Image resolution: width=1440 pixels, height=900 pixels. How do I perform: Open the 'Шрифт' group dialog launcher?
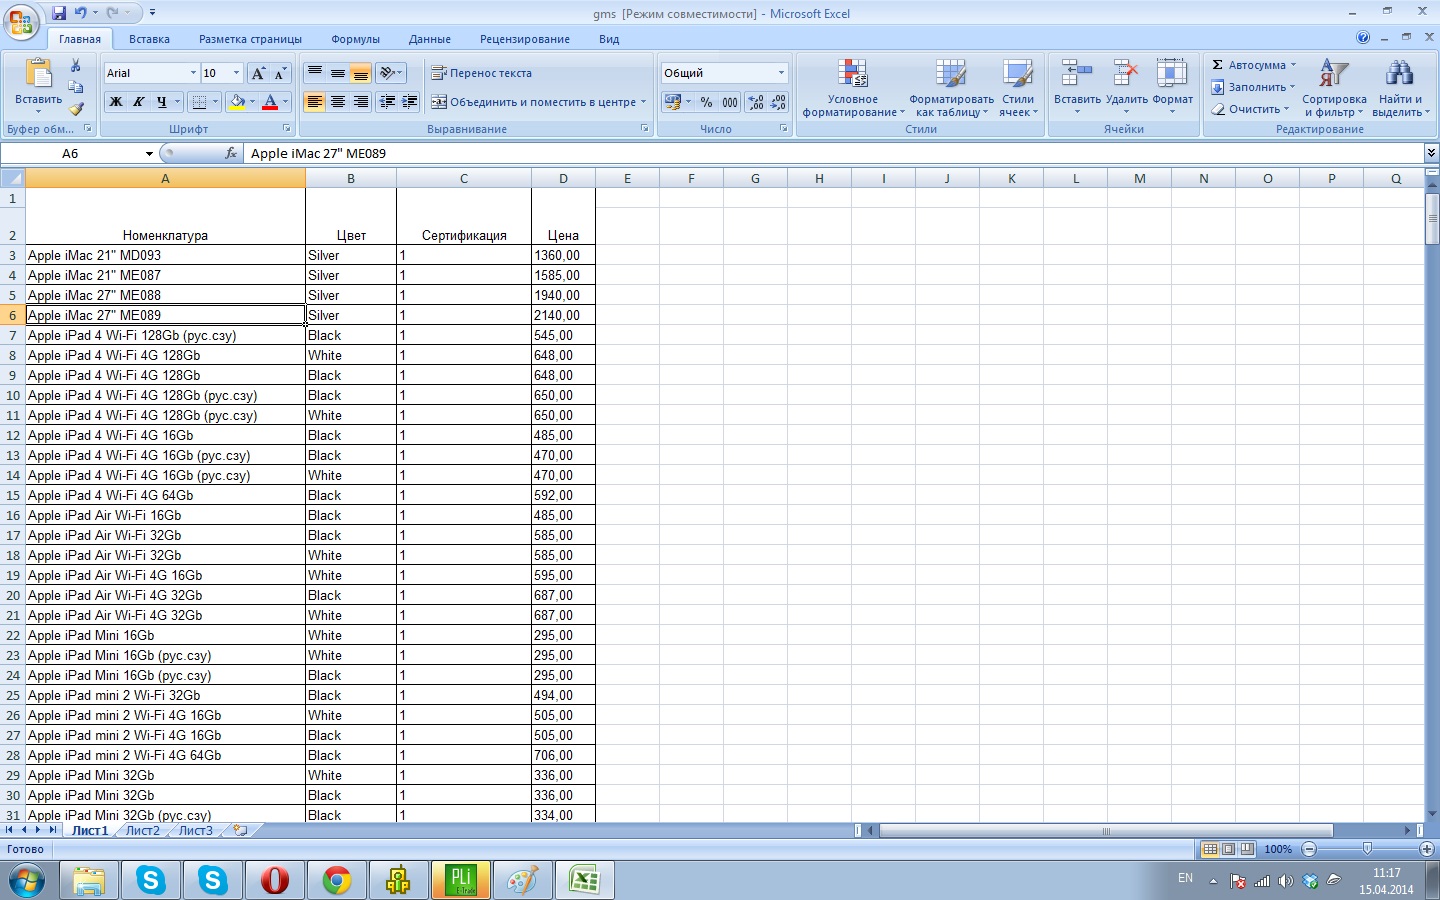click(287, 129)
